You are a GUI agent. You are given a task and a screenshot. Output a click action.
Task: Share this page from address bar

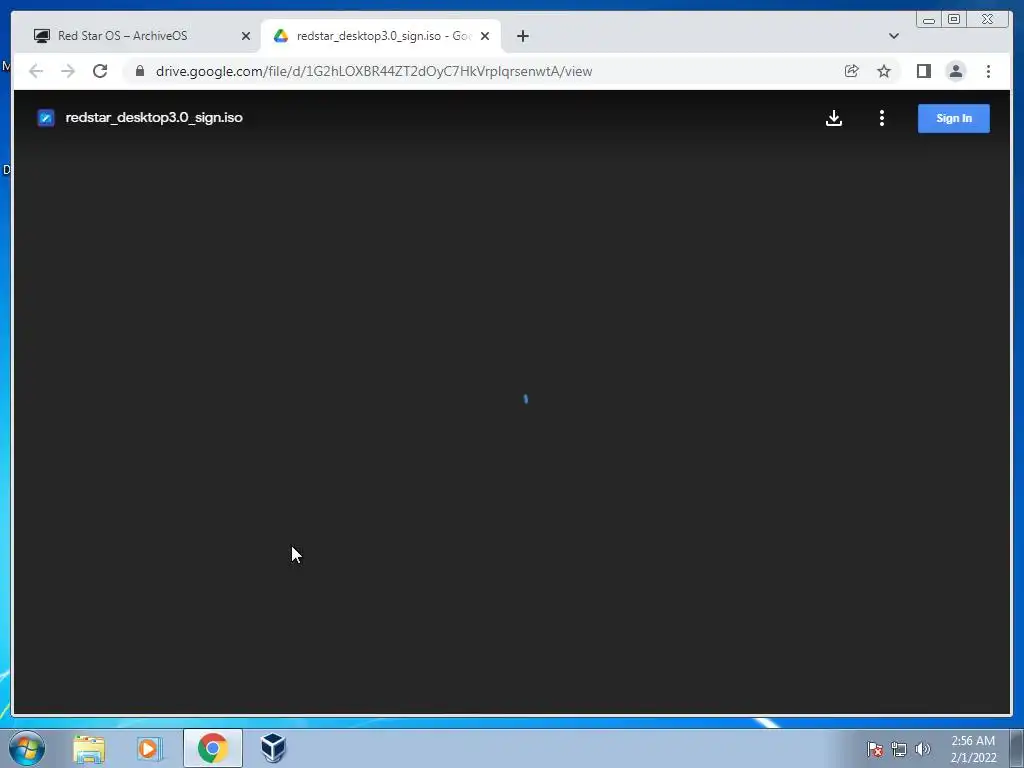tap(851, 71)
